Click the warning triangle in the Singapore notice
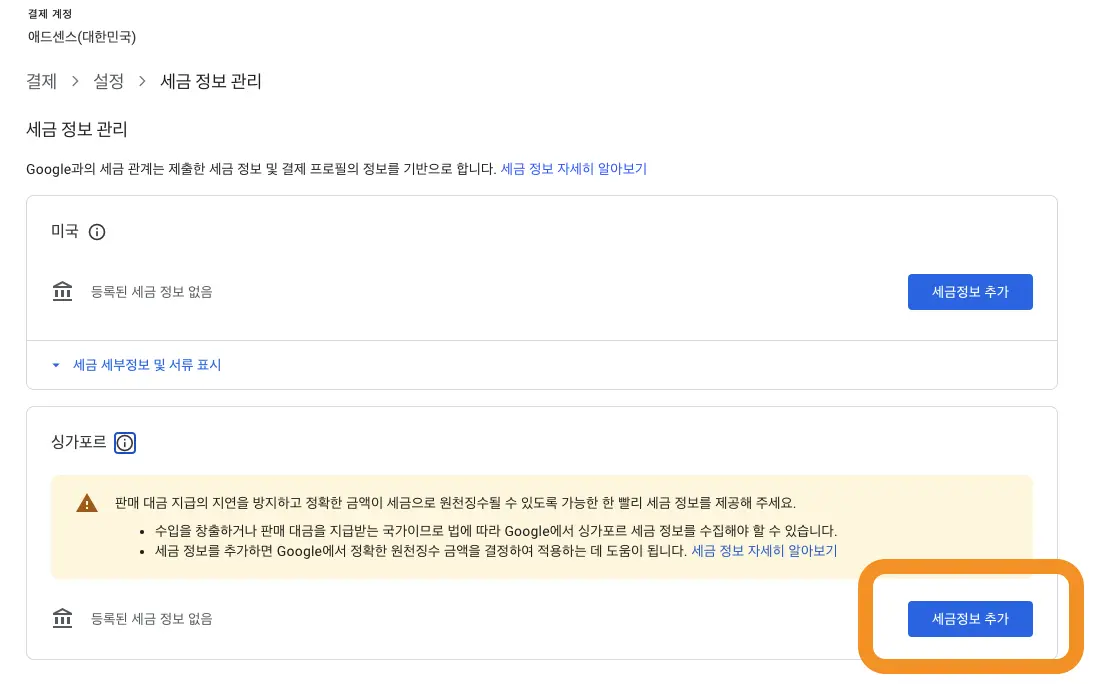Image resolution: width=1104 pixels, height=684 pixels. 86,503
